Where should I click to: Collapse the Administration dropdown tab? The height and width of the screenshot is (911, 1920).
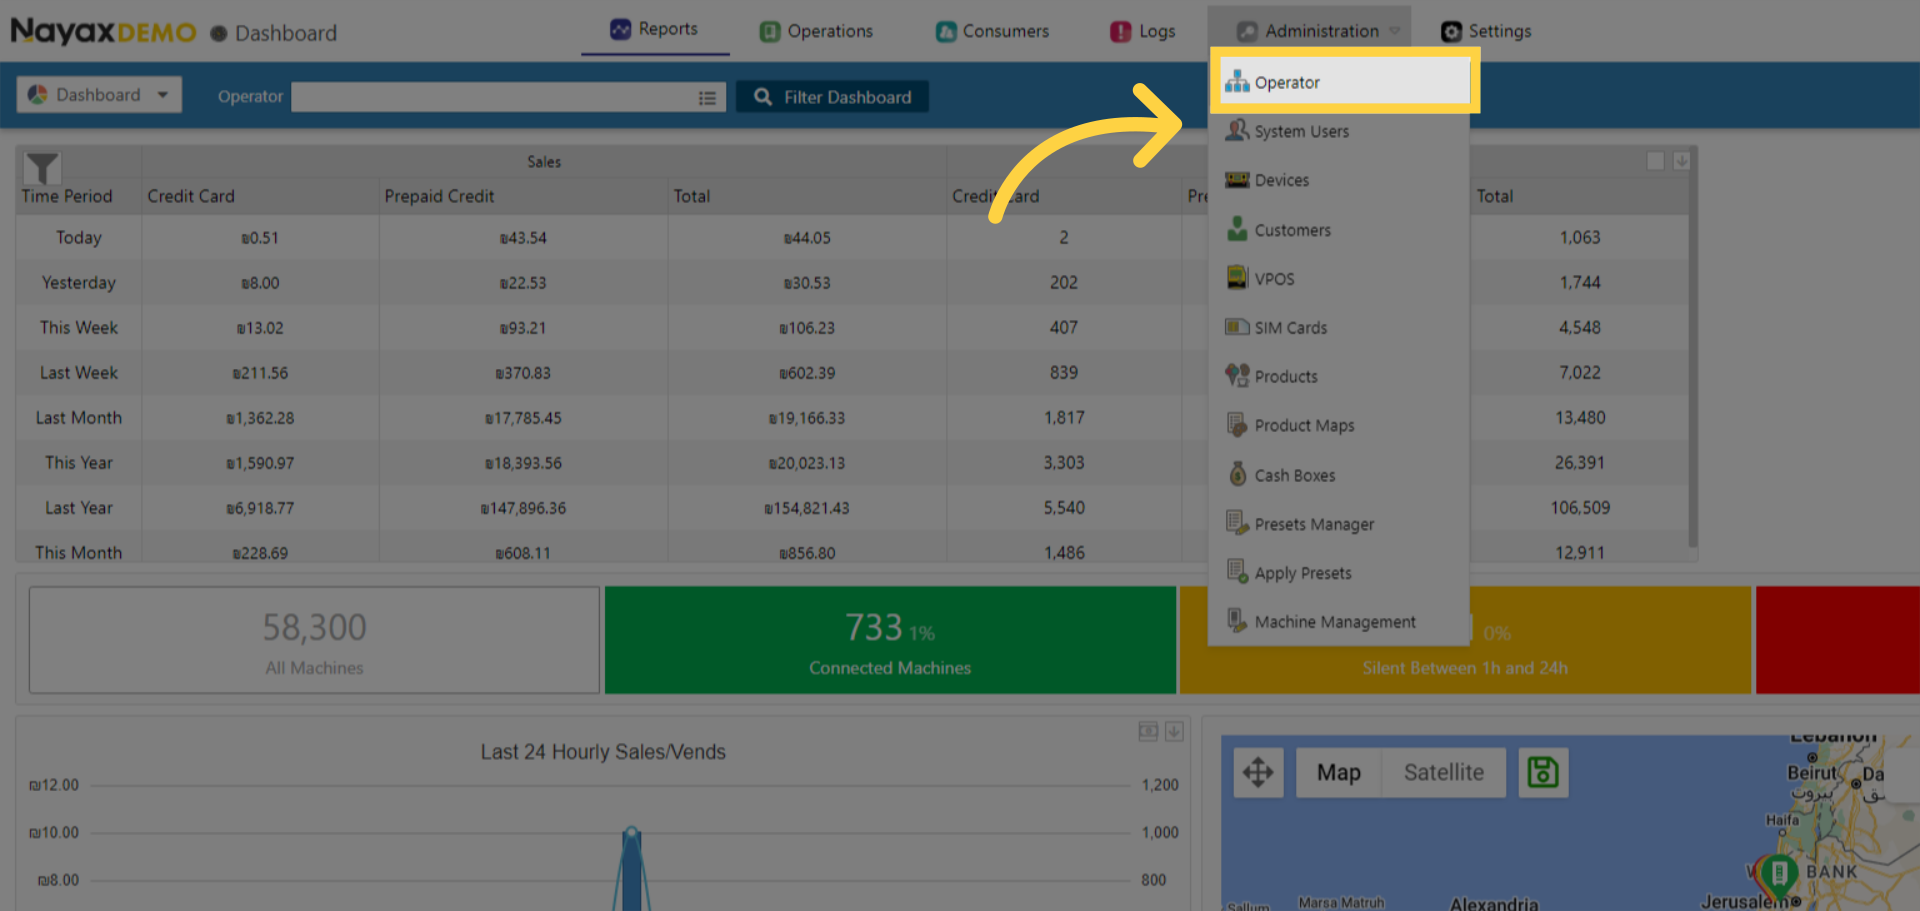point(1309,31)
